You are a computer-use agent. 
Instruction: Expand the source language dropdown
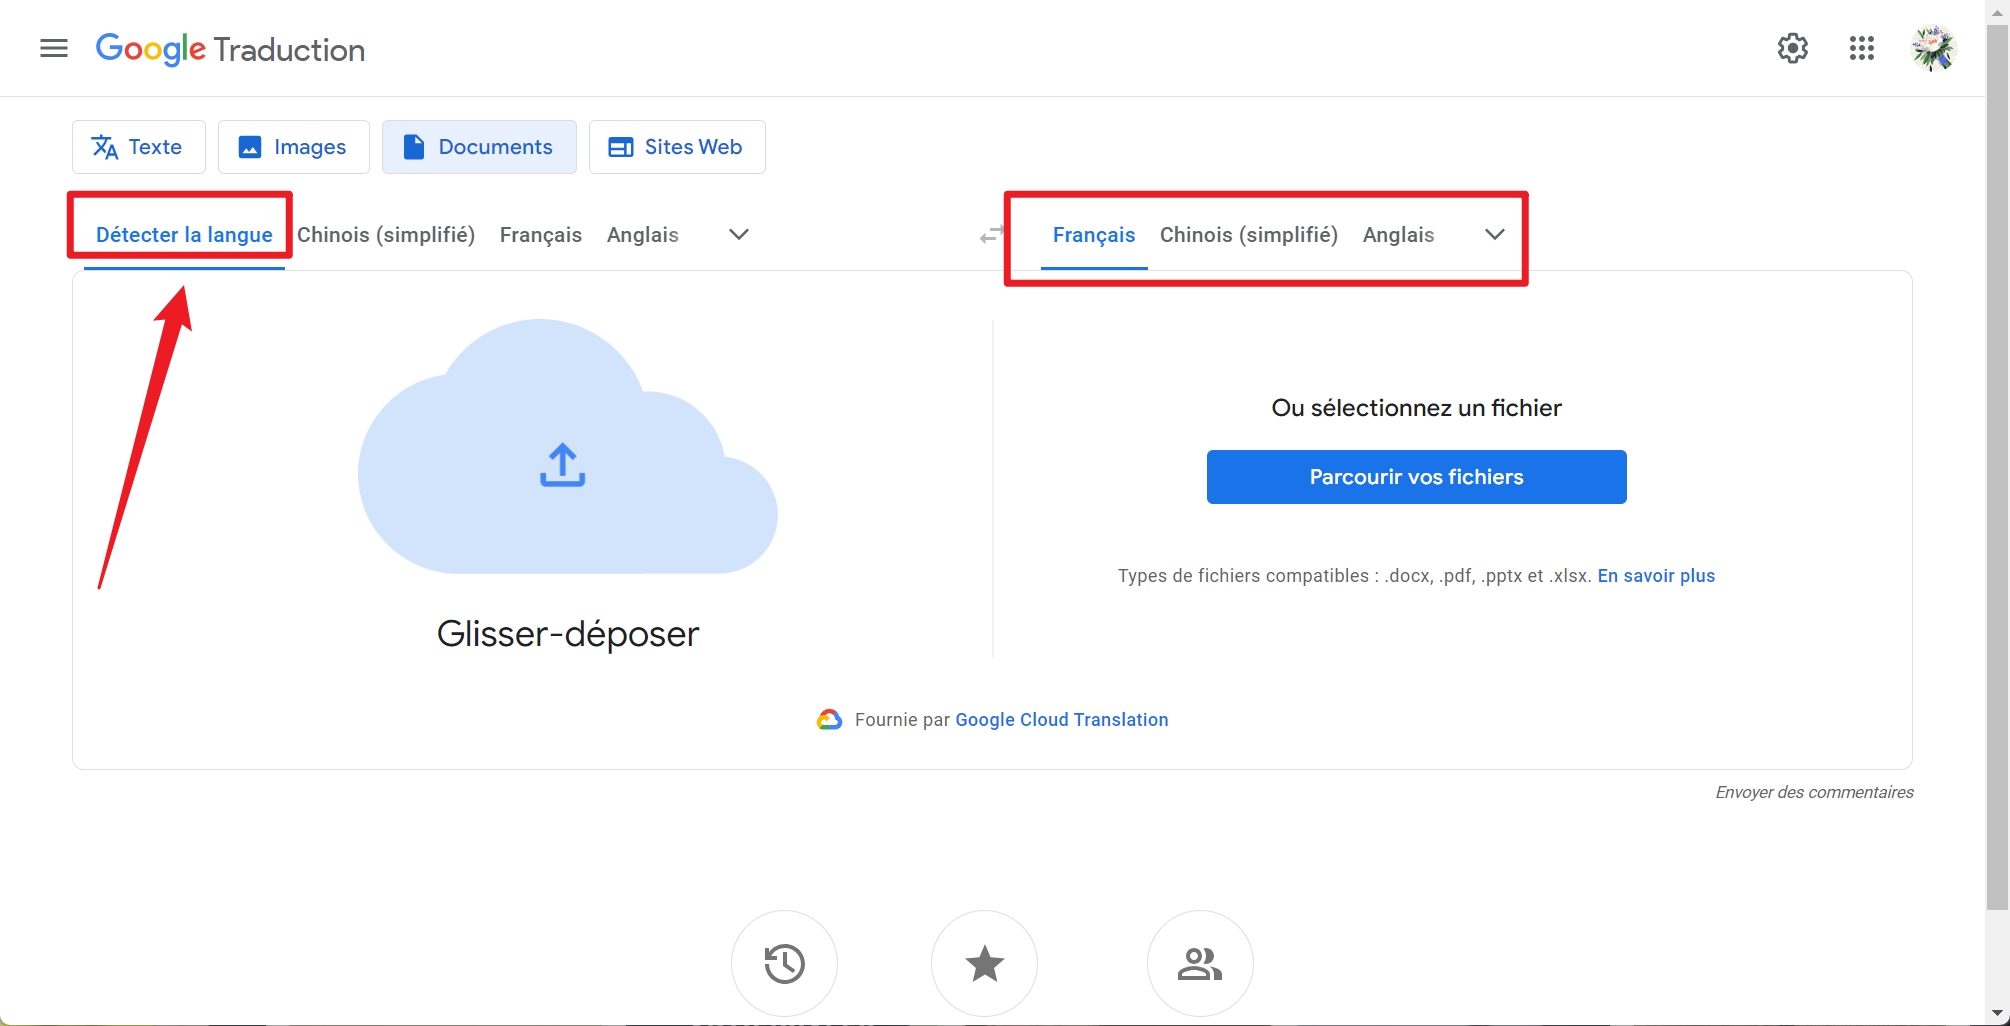click(738, 234)
